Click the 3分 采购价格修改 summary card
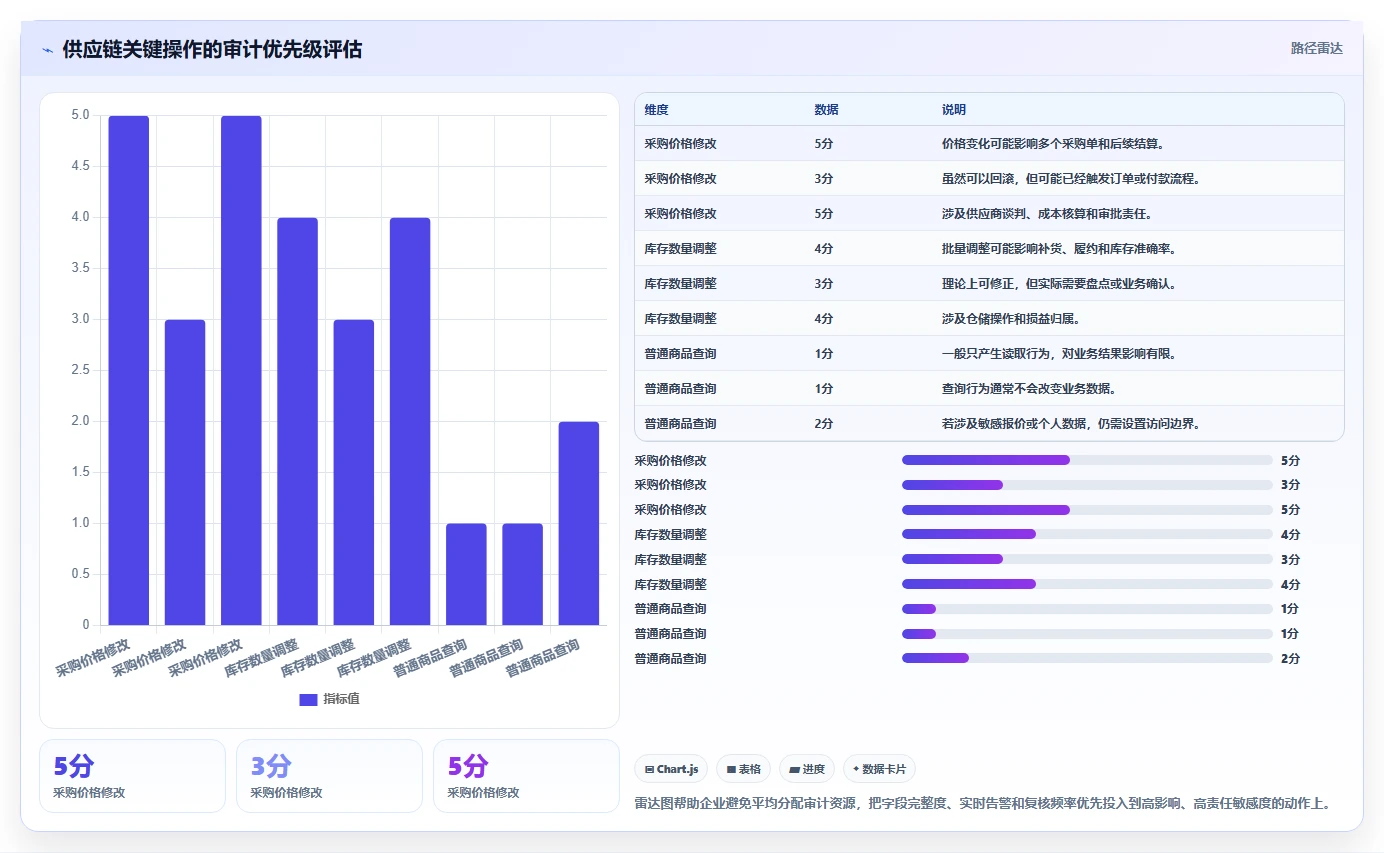Image resolution: width=1384 pixels, height=853 pixels. [330, 776]
